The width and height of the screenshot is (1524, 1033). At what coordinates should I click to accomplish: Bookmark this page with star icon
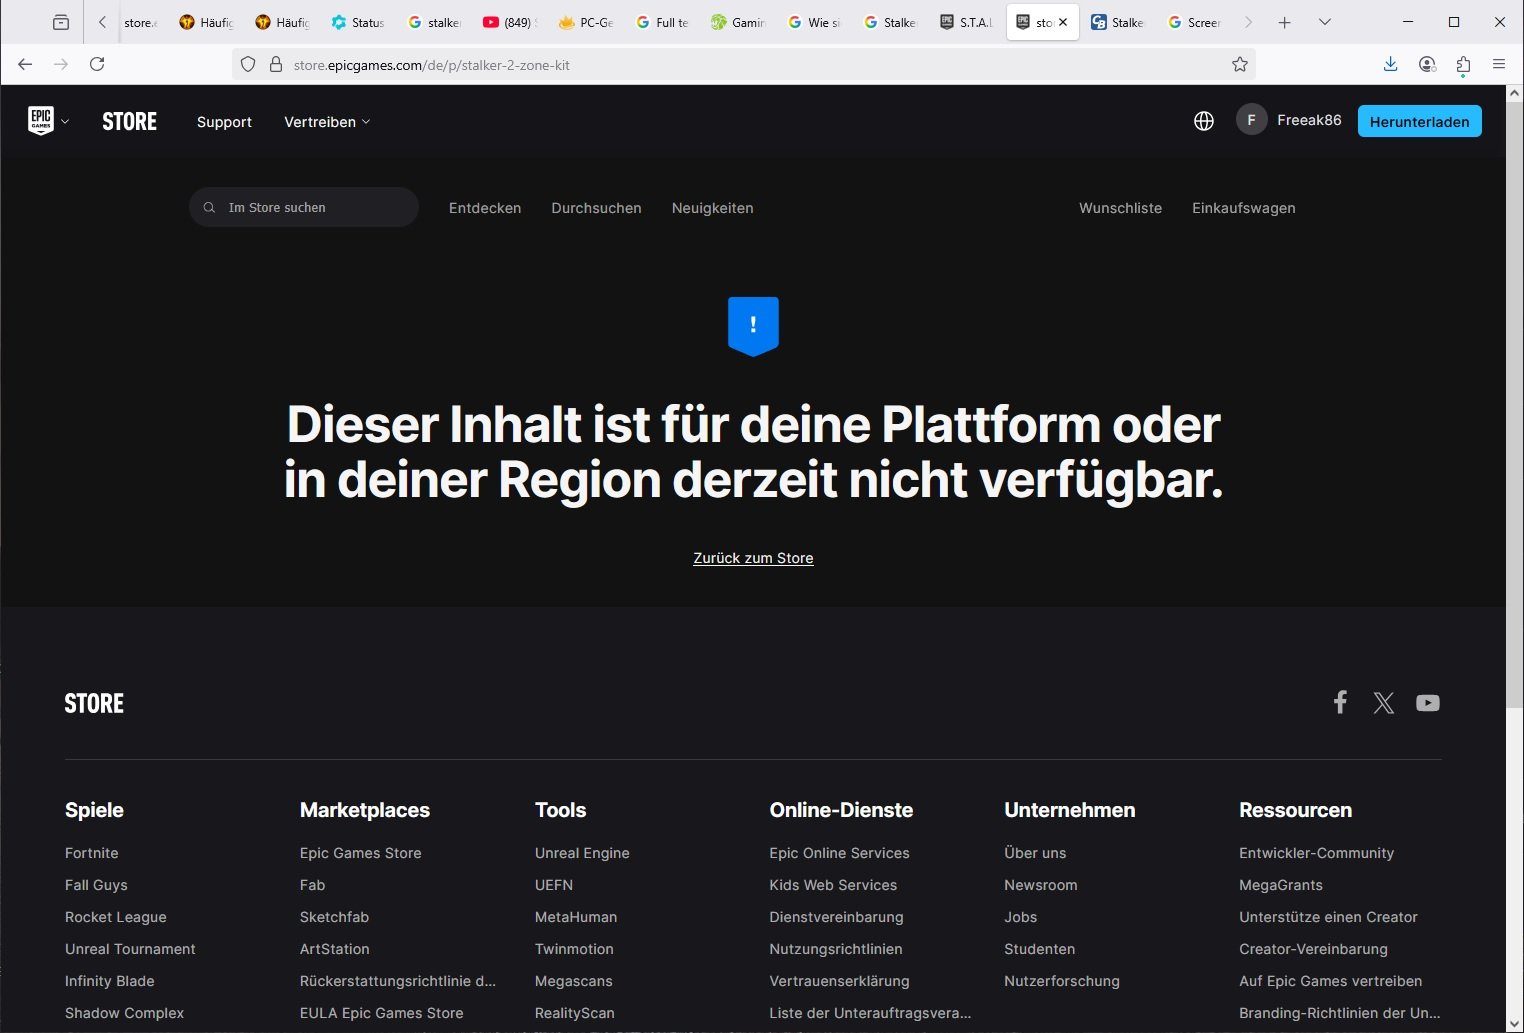pyautogui.click(x=1240, y=64)
